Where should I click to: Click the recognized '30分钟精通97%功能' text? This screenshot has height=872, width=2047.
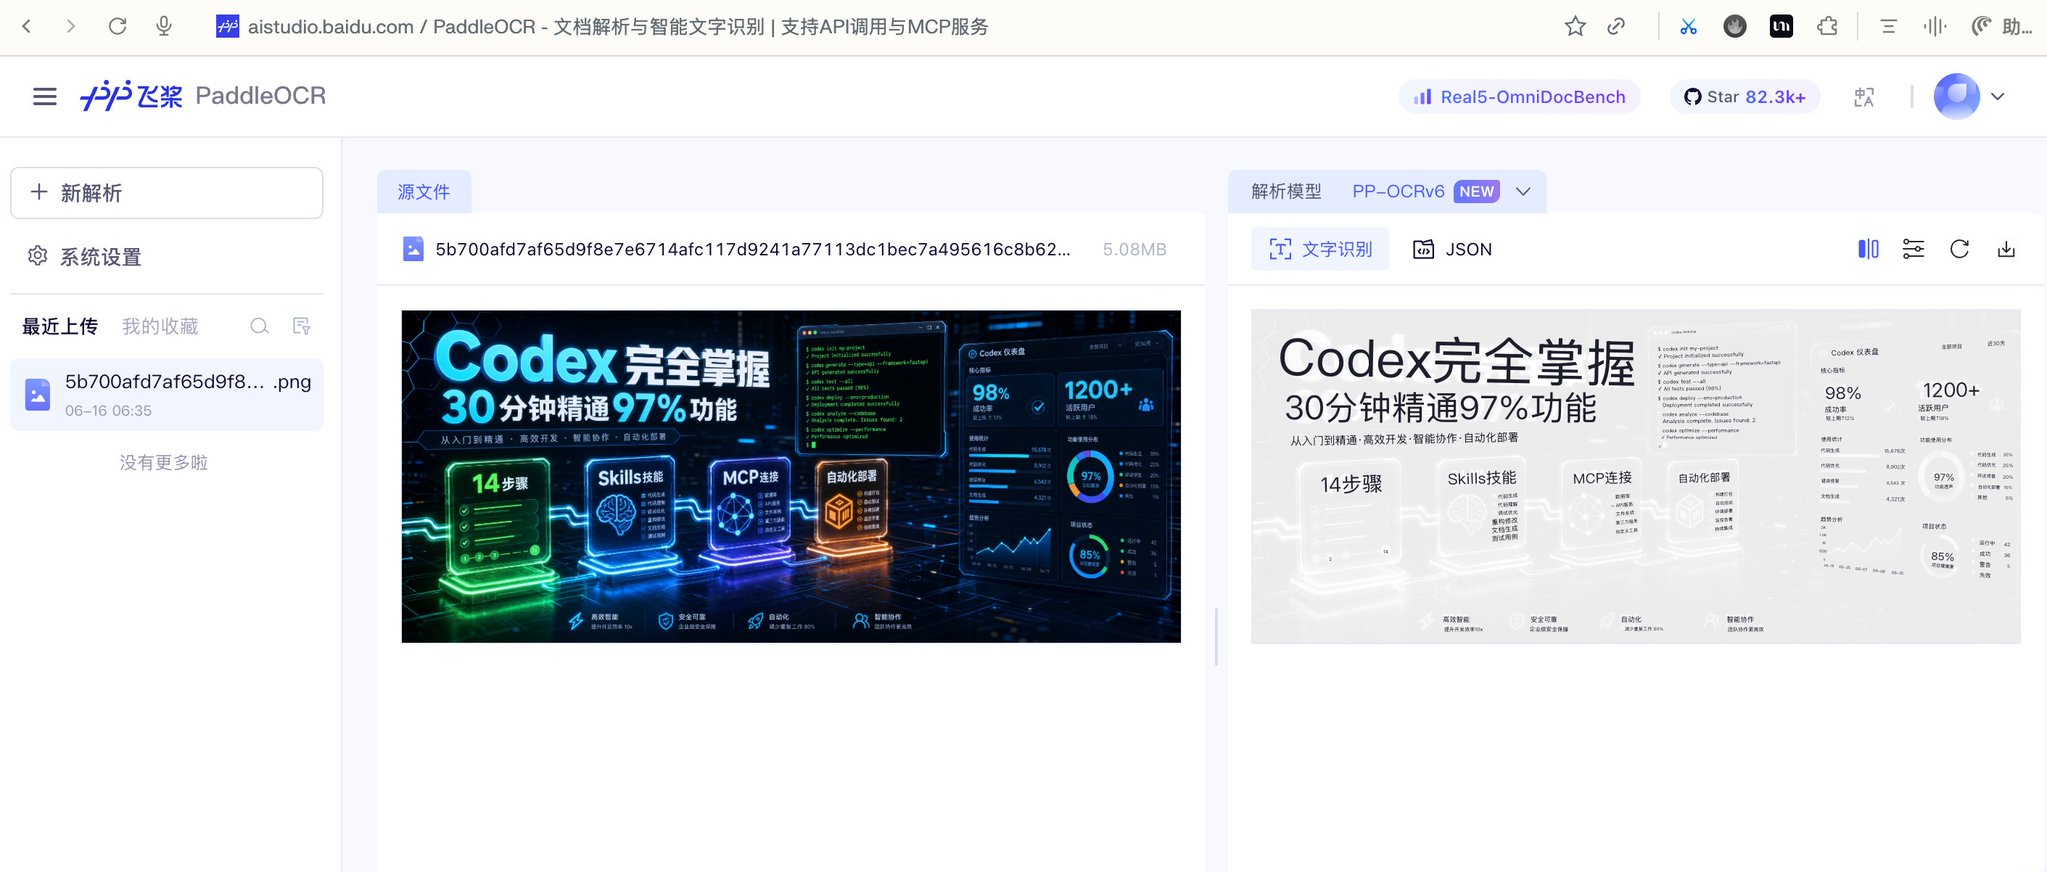(x=1440, y=408)
